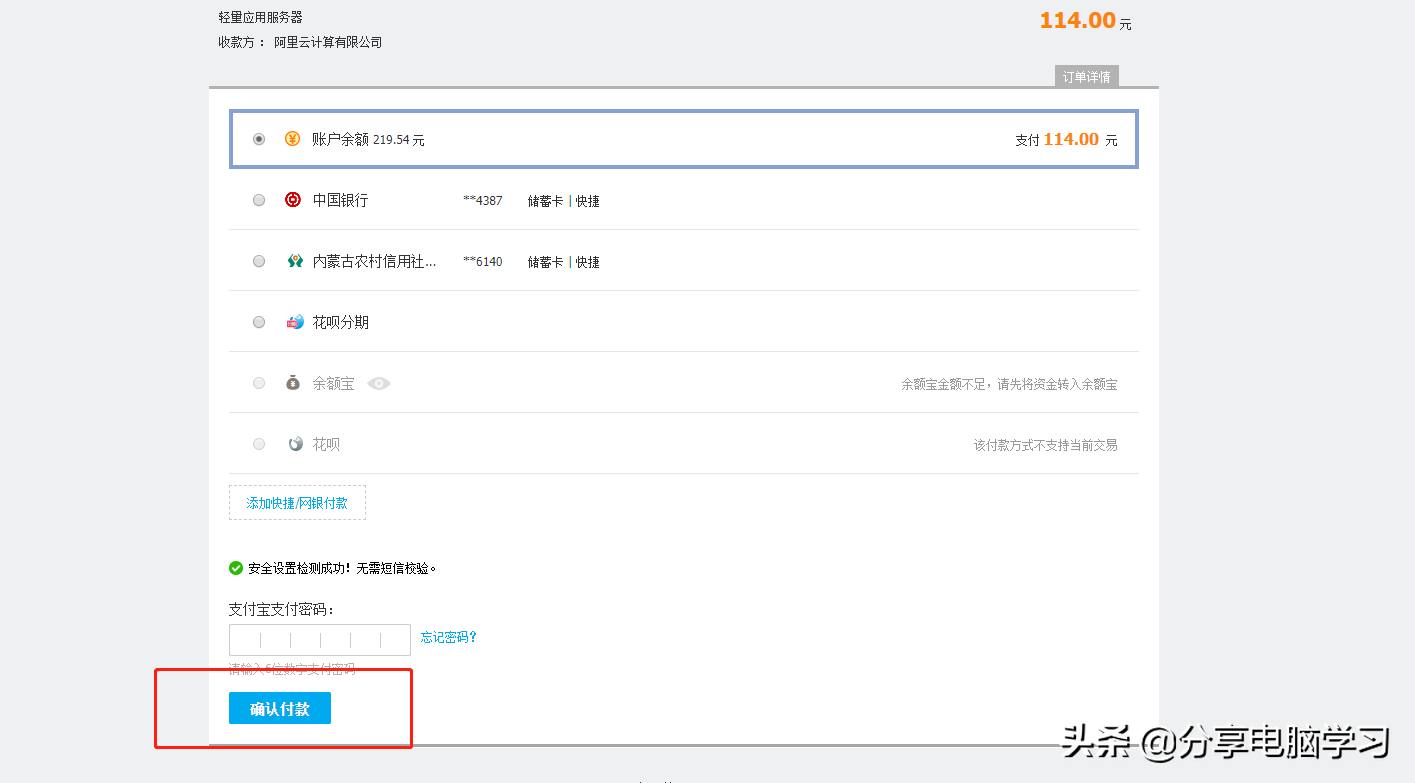
Task: Click the 储蓄卡 label in the 中国银行 row
Action: 545,201
